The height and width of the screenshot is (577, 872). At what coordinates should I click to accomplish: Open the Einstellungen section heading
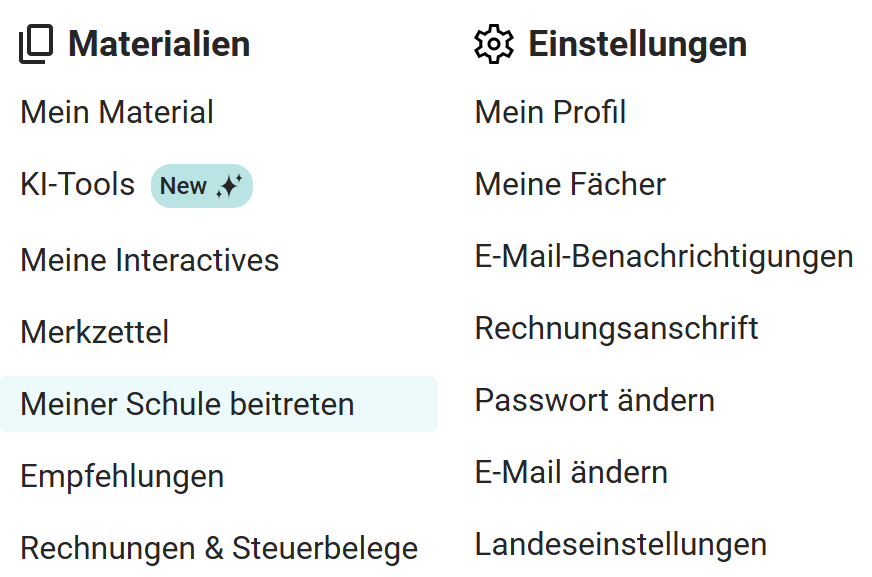point(637,44)
